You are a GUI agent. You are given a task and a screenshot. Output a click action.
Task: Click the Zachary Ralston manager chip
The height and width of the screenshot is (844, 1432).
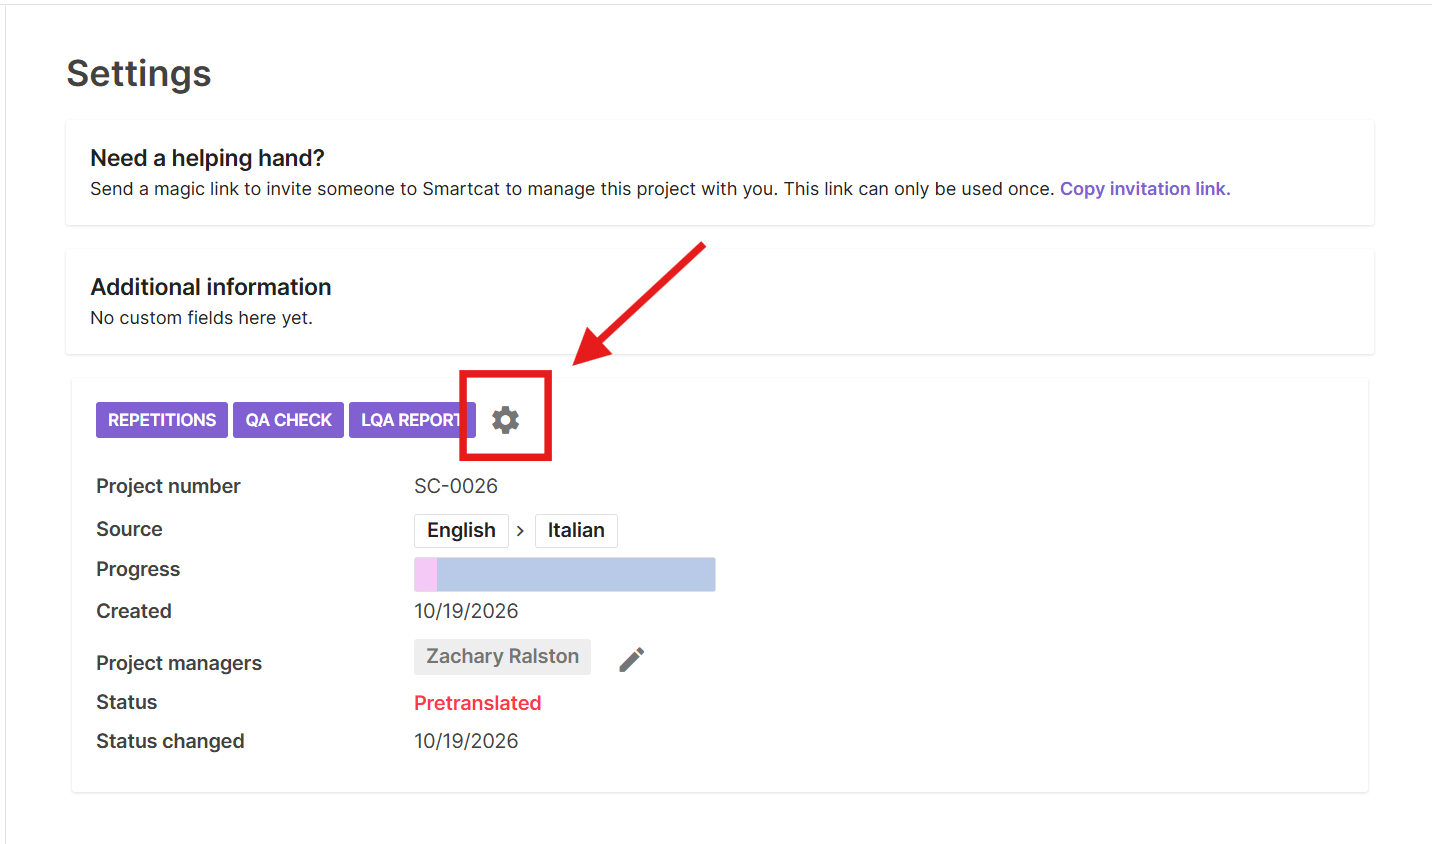[x=502, y=656]
